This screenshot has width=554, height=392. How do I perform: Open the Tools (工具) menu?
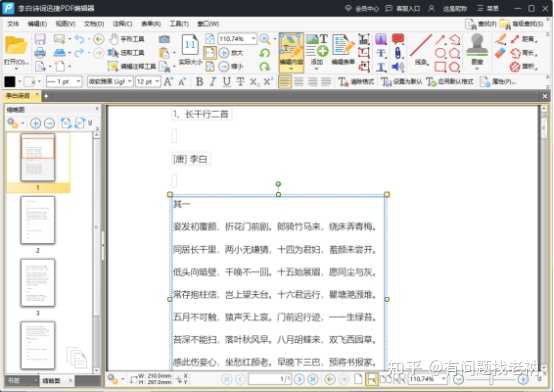click(179, 24)
